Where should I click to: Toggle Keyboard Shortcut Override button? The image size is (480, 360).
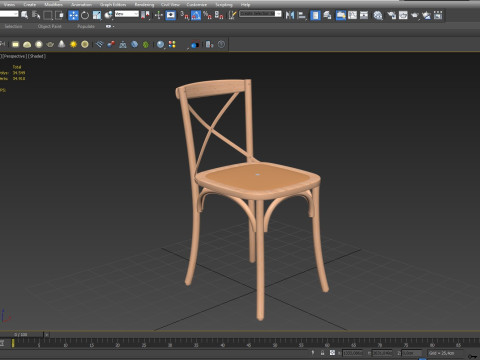pyautogui.click(x=171, y=15)
